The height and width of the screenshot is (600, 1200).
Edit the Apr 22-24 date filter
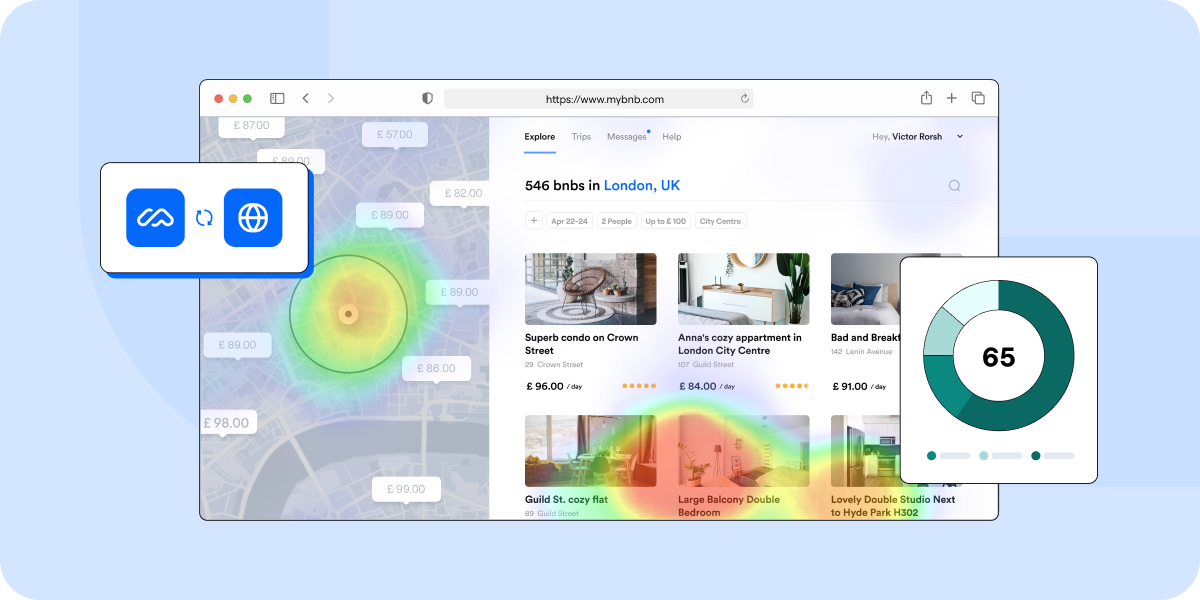click(x=569, y=221)
